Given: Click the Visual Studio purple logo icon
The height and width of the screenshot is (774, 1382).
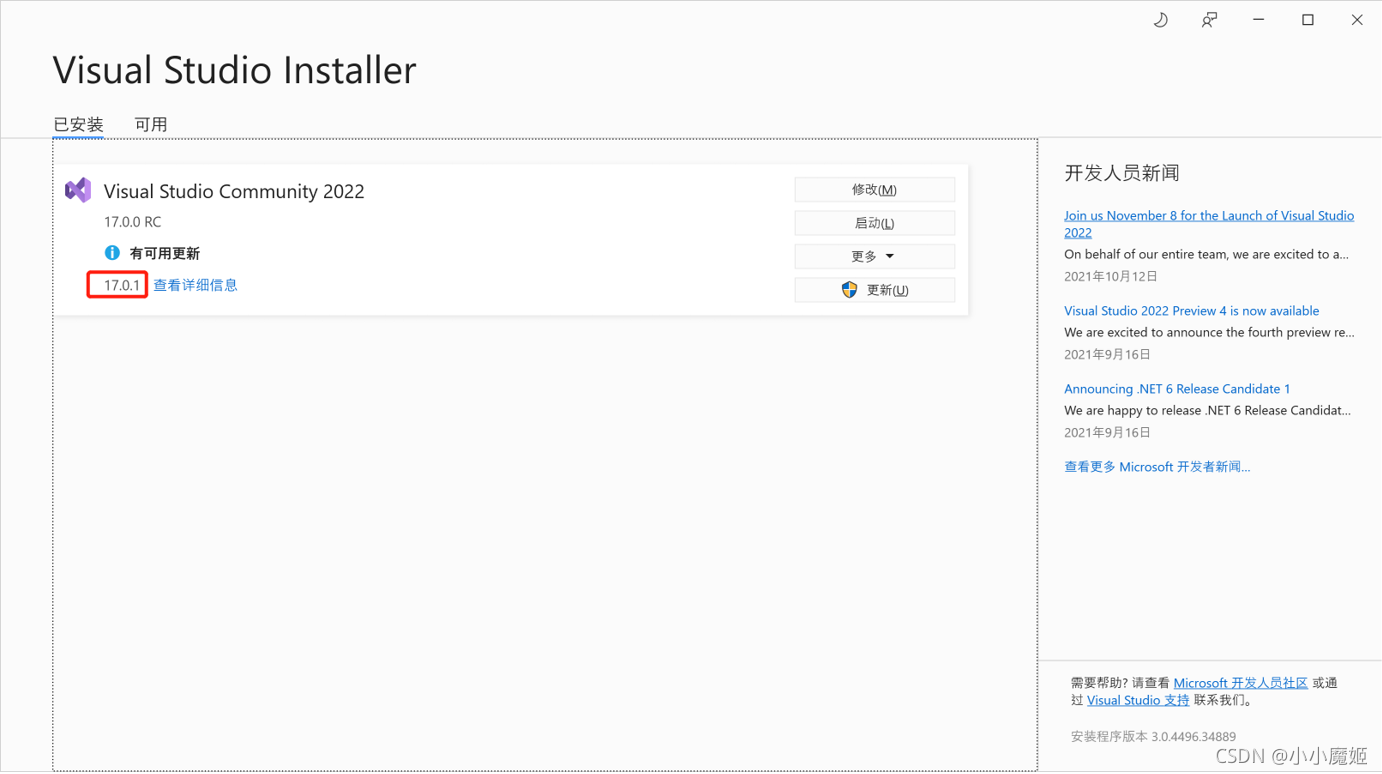Looking at the screenshot, I should 78,190.
